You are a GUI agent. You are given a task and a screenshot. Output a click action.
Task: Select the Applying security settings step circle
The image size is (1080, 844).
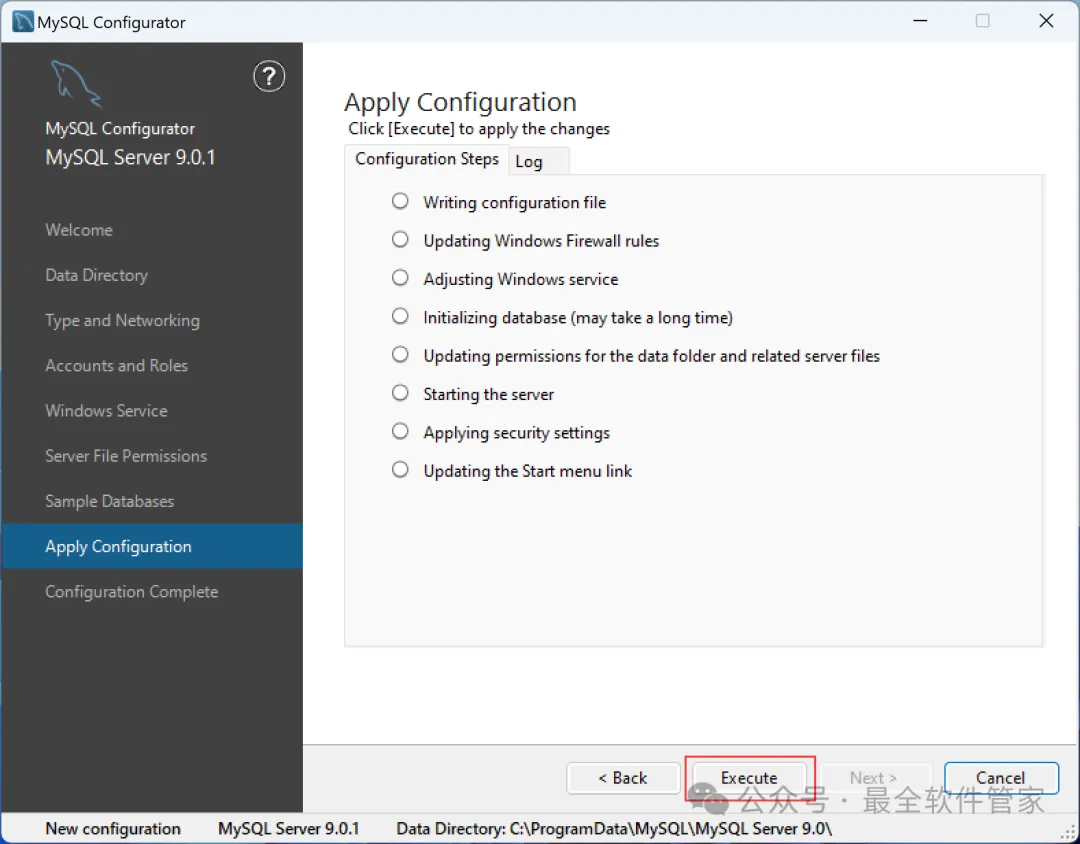[x=400, y=431]
